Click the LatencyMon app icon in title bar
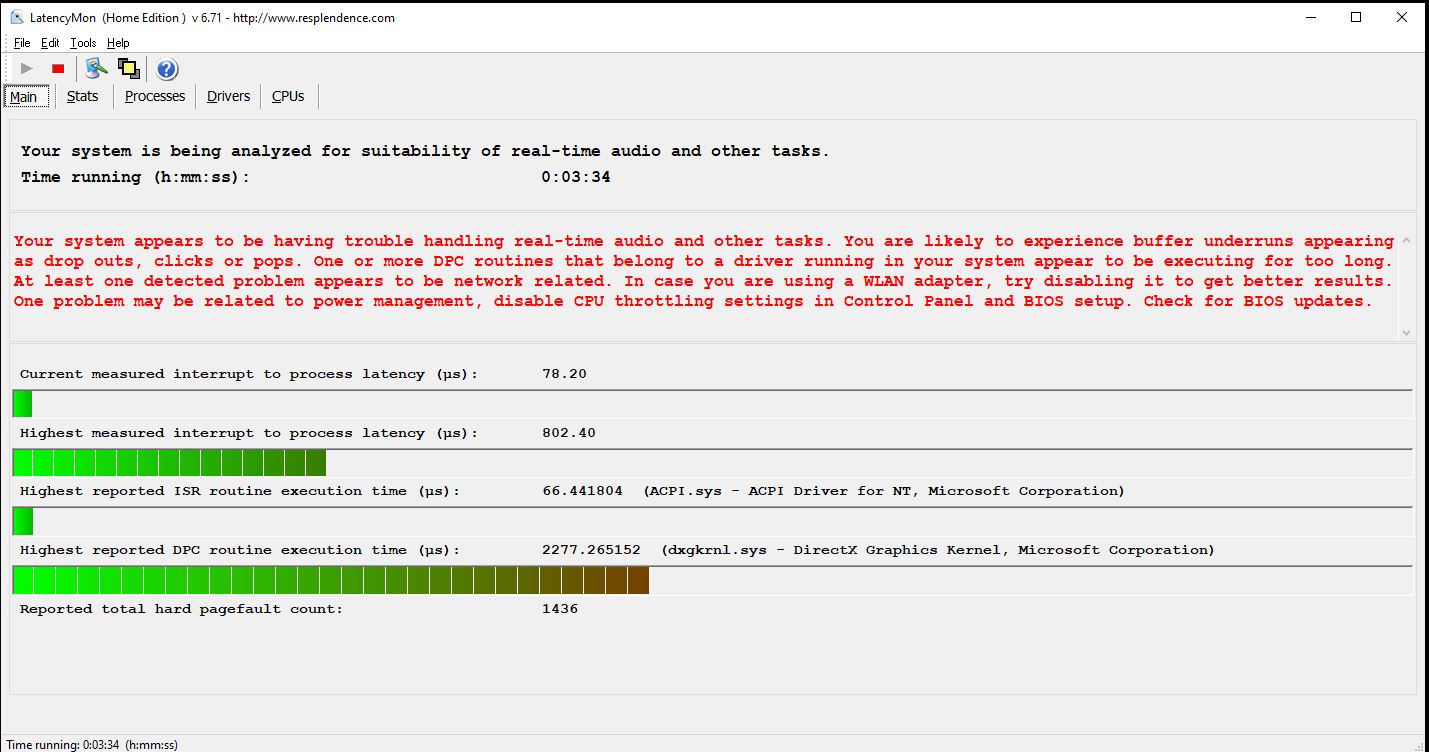Image resolution: width=1429 pixels, height=752 pixels. 17,17
